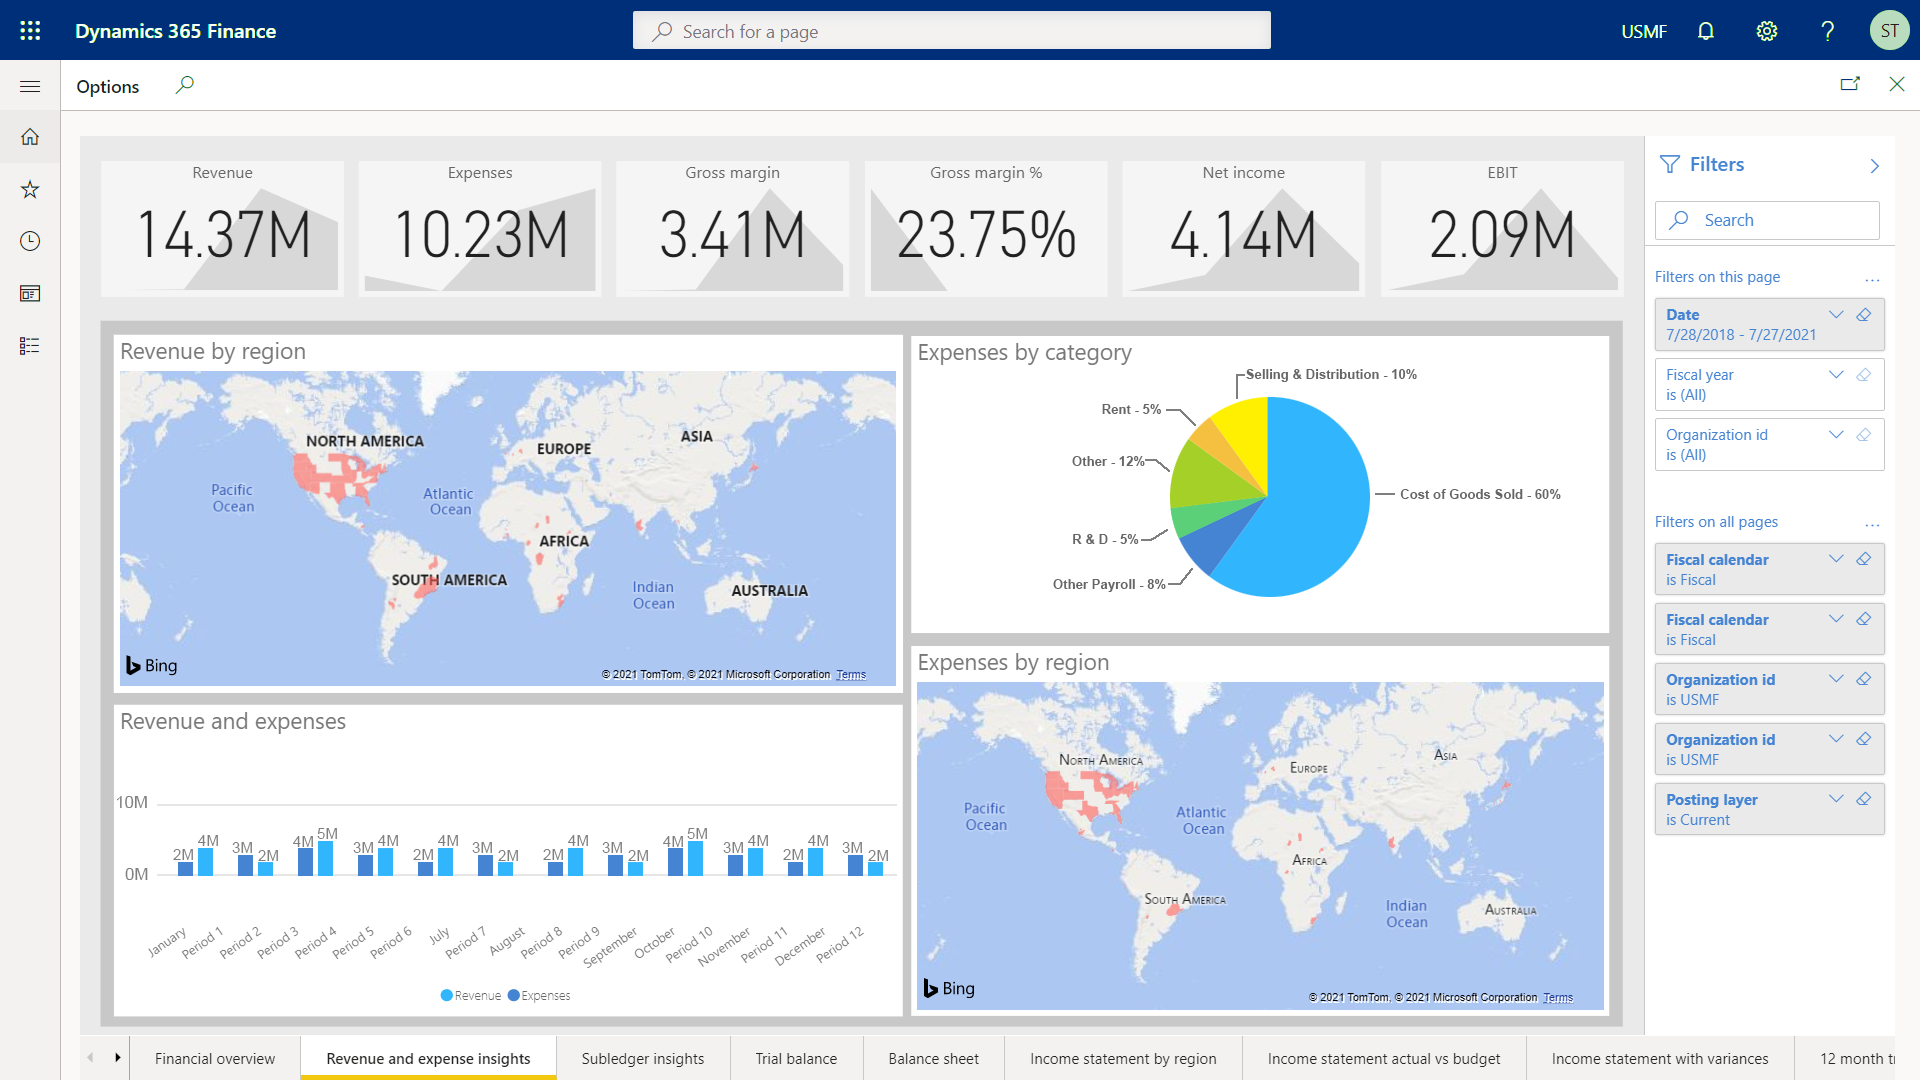
Task: Click the help question mark icon
Action: coord(1827,31)
